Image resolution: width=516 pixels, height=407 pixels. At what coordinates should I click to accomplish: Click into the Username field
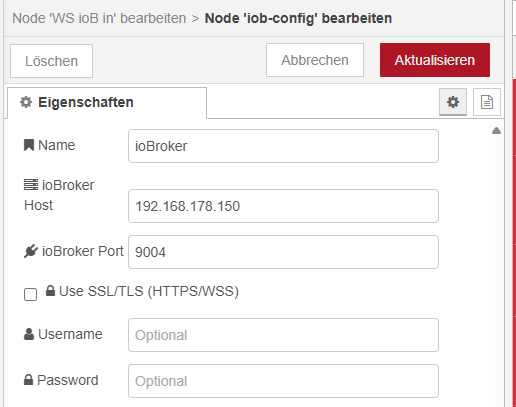(x=283, y=335)
